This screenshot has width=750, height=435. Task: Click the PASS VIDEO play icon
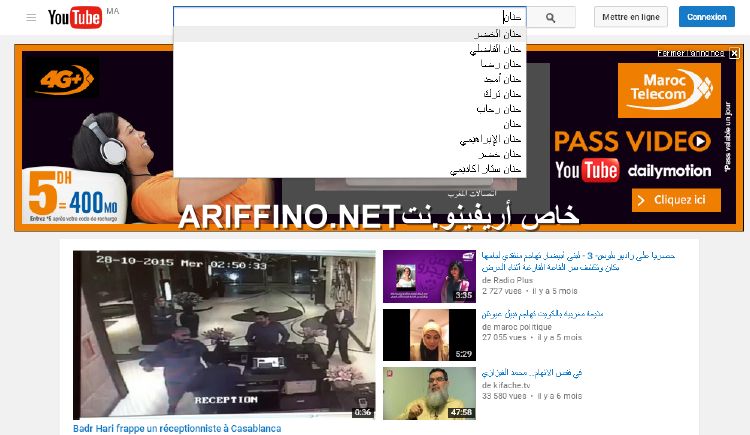tap(700, 141)
